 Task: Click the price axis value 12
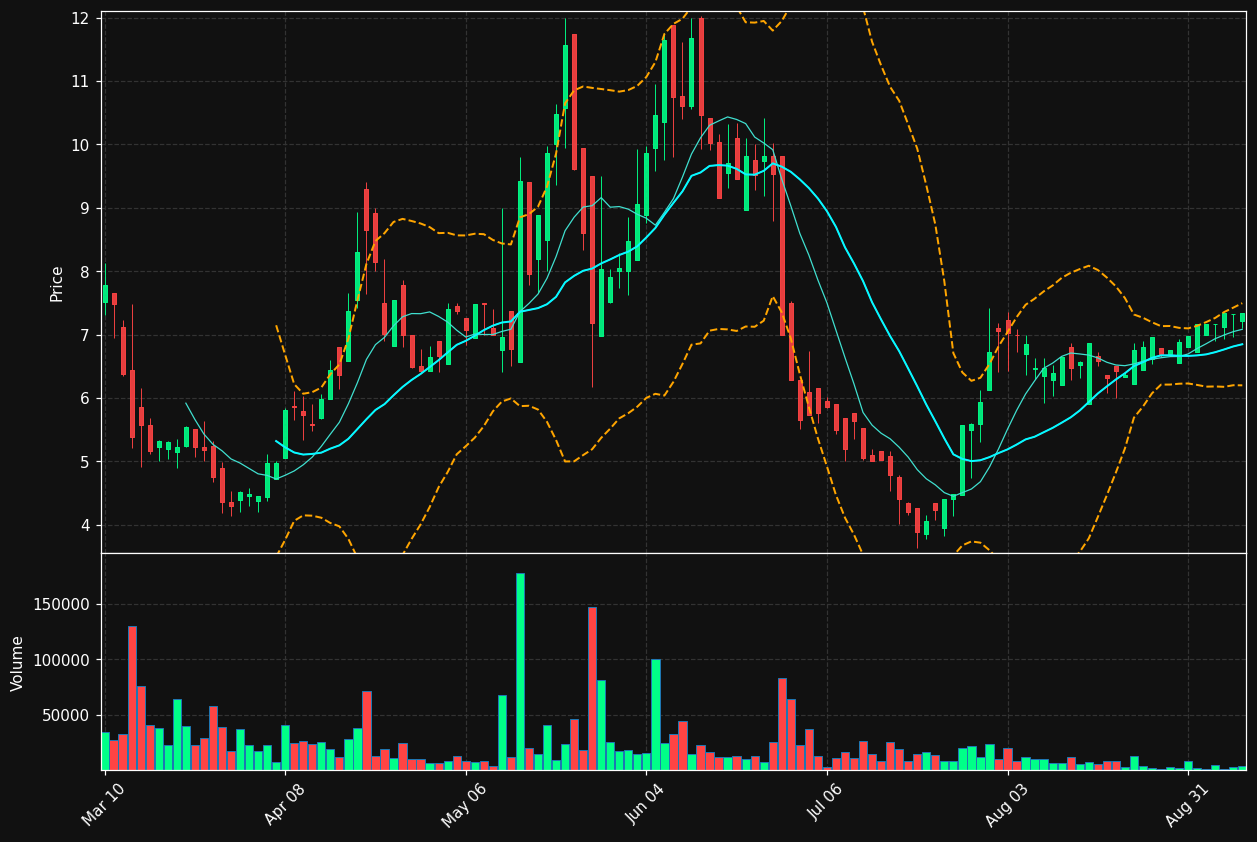click(x=81, y=18)
